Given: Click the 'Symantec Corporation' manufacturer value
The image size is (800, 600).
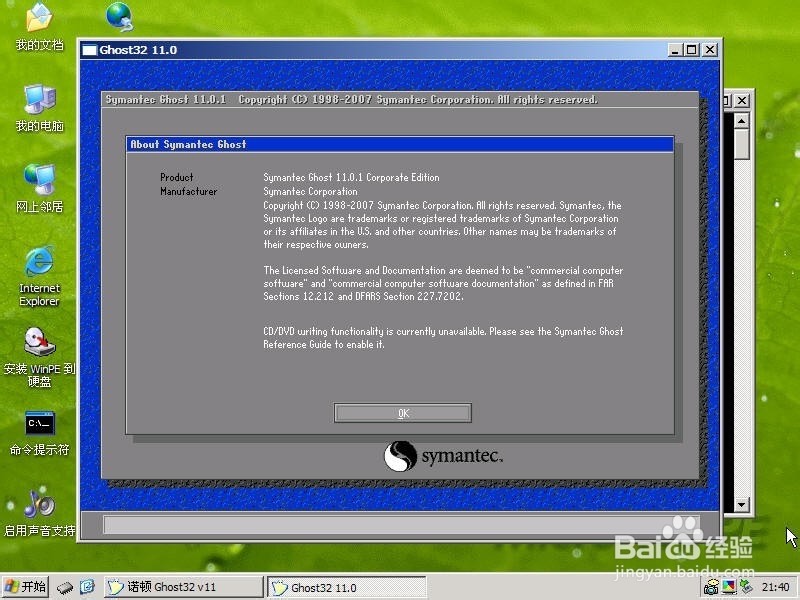Looking at the screenshot, I should [x=310, y=192].
